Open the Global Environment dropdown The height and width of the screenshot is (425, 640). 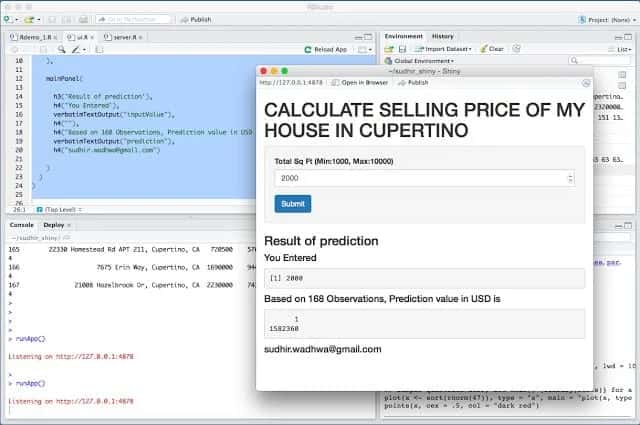click(420, 61)
